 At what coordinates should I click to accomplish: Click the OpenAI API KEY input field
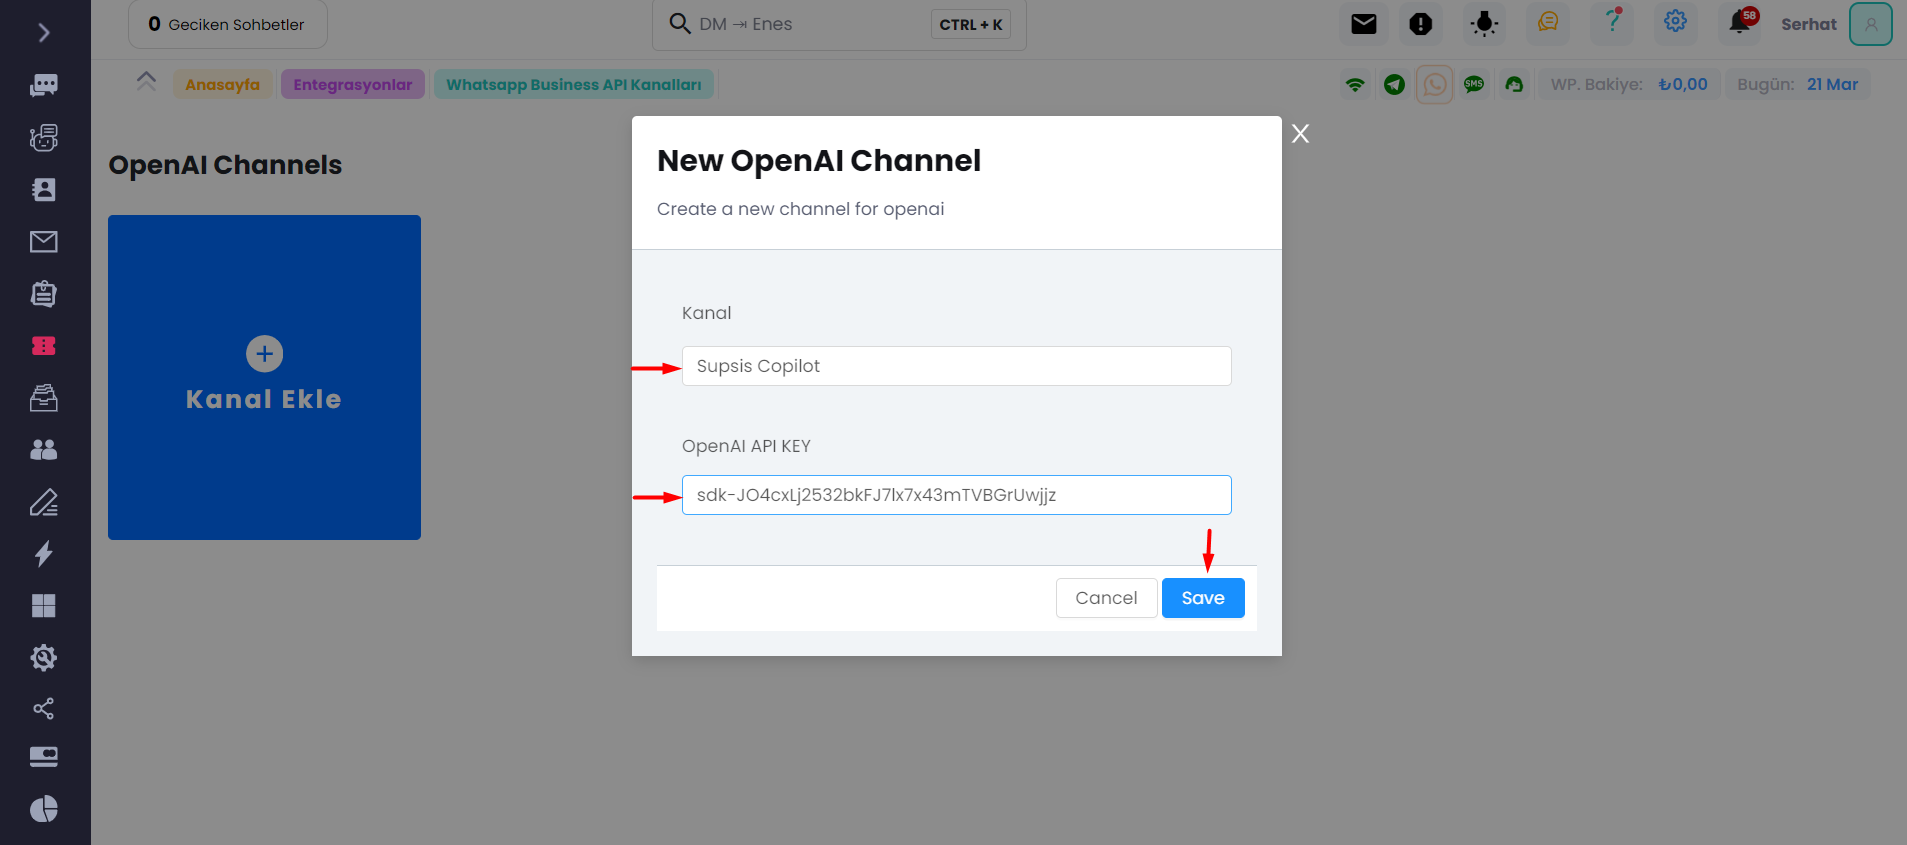coord(957,495)
